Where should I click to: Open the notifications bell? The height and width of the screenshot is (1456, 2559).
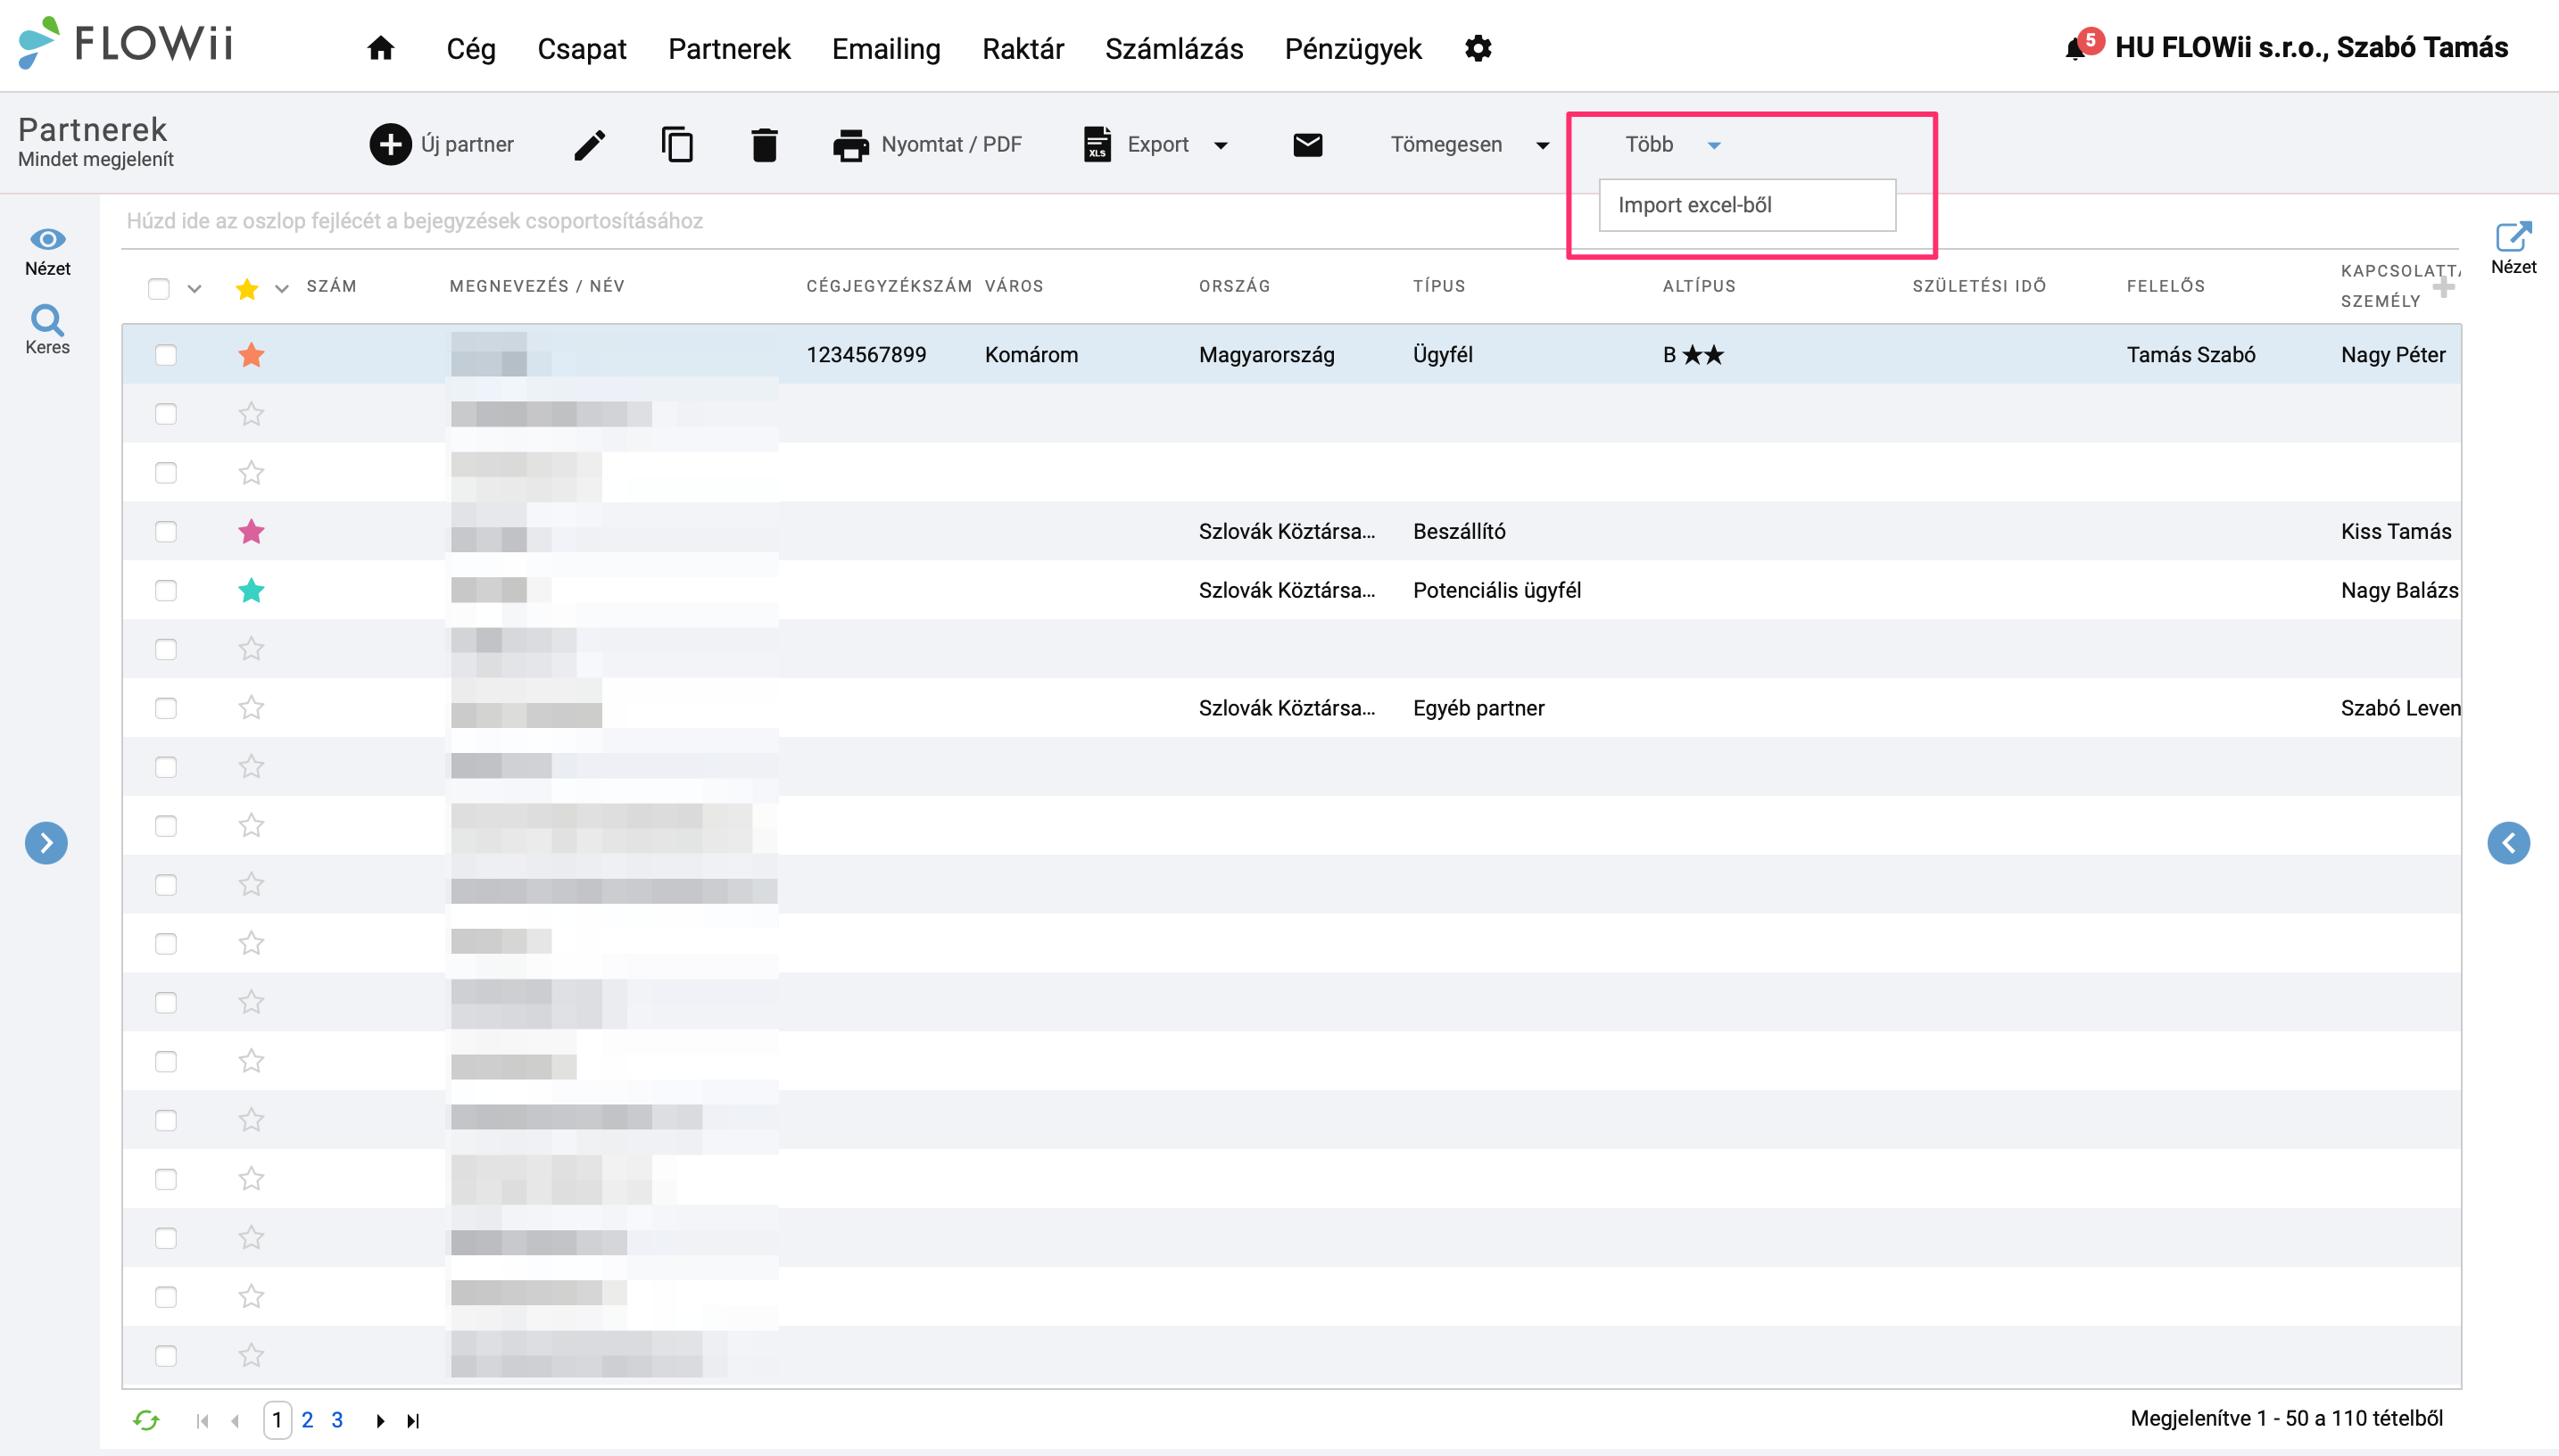coord(2076,48)
